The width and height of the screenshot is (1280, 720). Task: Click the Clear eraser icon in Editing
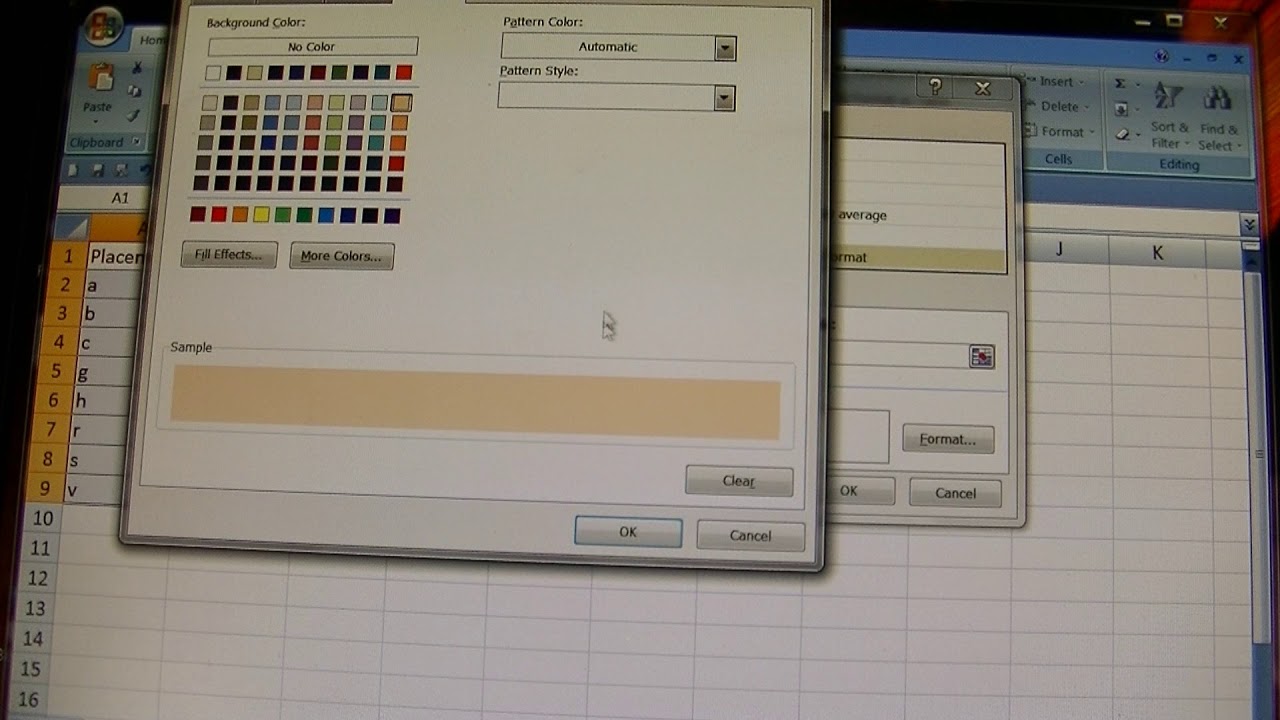(1122, 133)
